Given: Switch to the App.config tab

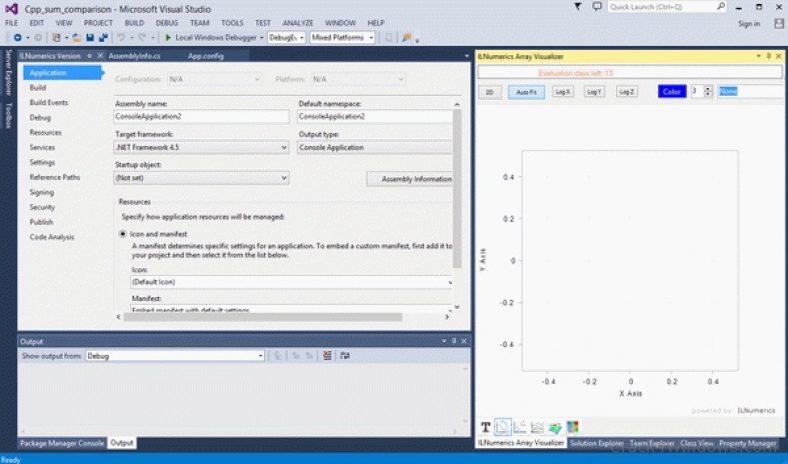Looking at the screenshot, I should pos(206,56).
